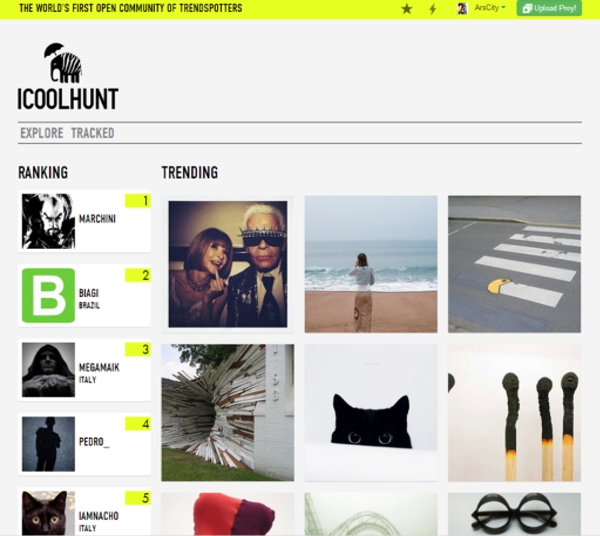Open Iamnacho's black cat avatar
Screen dimensions: 600x536
48,513
